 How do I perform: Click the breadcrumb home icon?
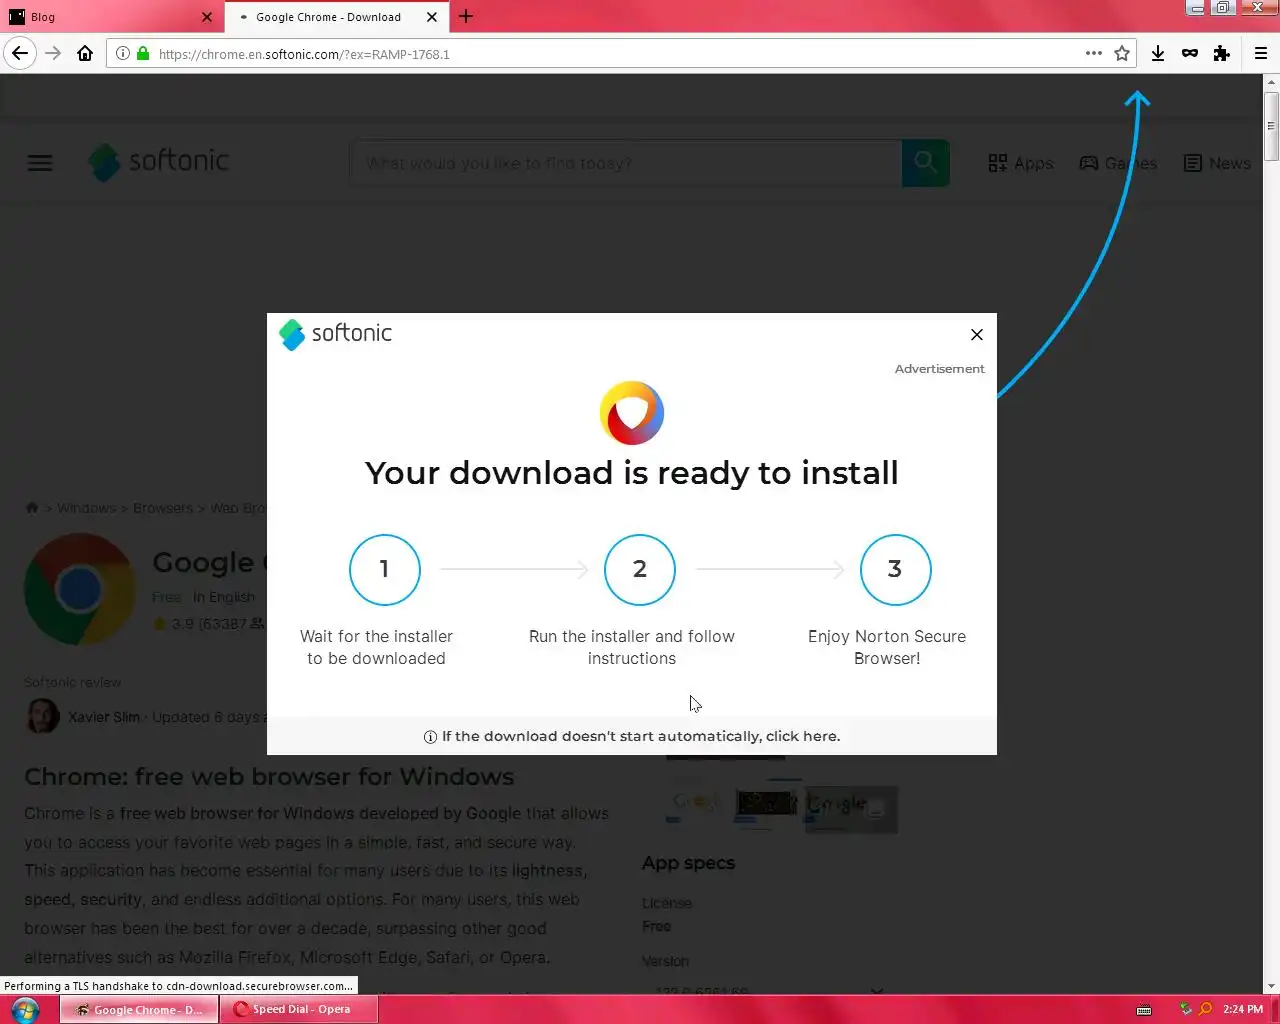(32, 508)
